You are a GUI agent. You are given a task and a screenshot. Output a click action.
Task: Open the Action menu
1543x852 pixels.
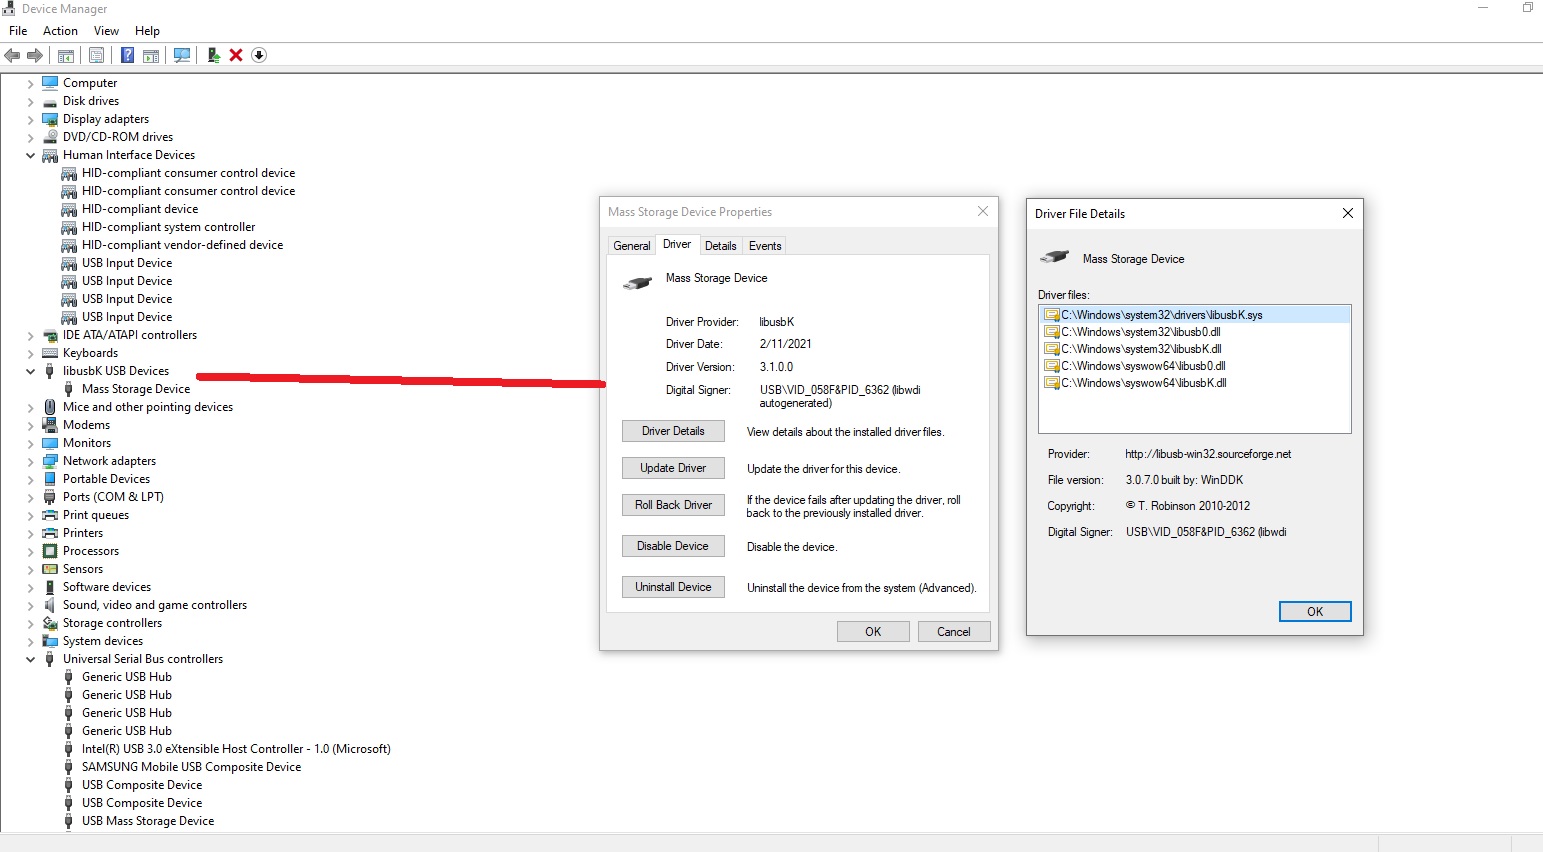(60, 30)
